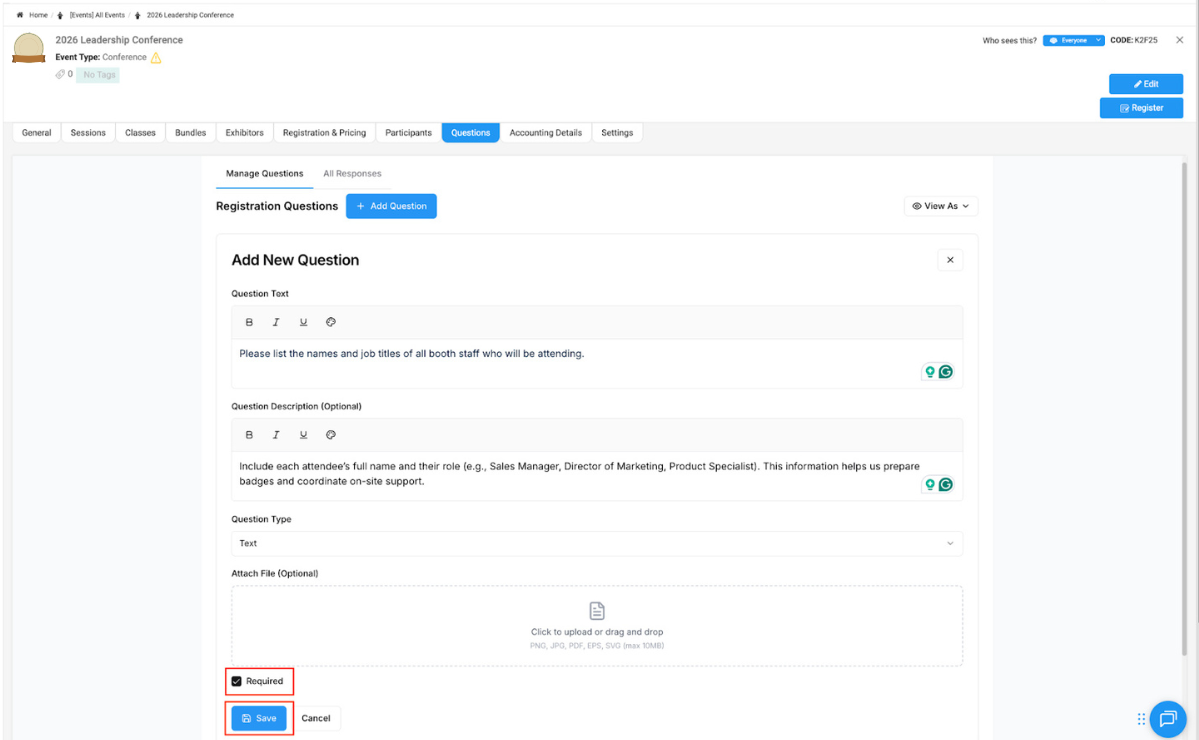Open chat support widget icon
The width and height of the screenshot is (1199, 740).
click(1167, 718)
